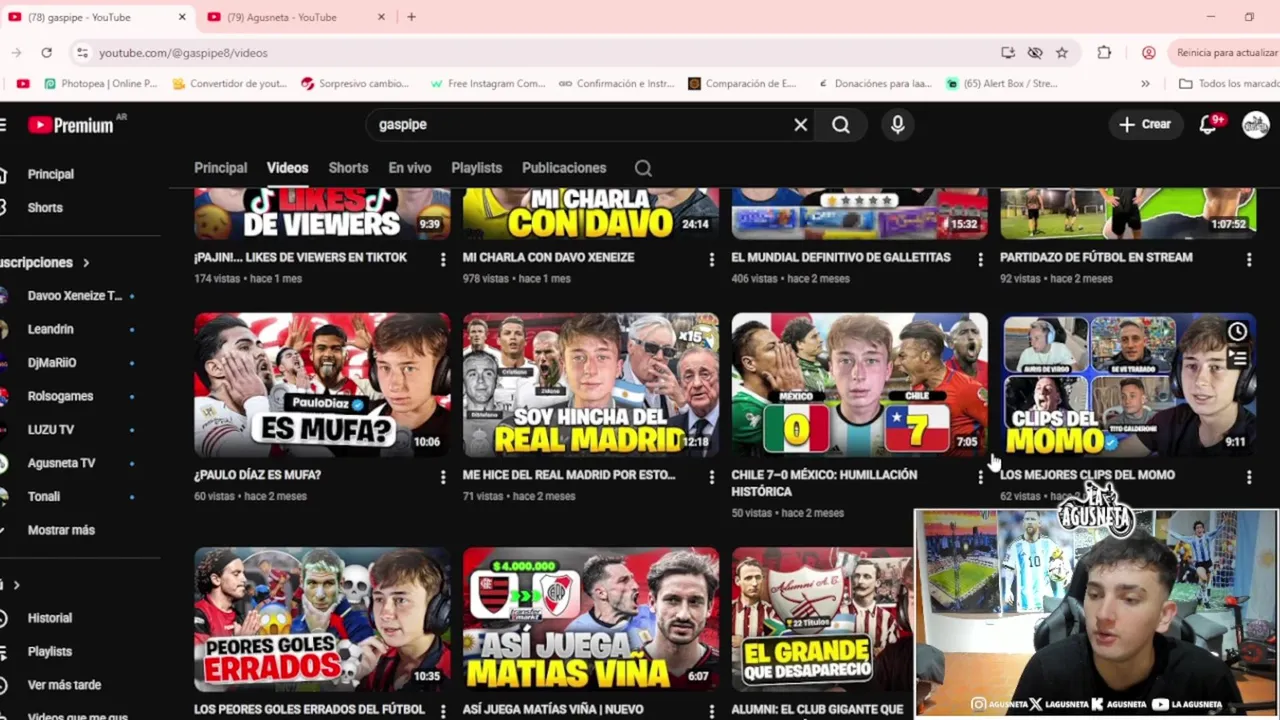
Task: Play Chile 7-0 México thumbnail
Action: (859, 385)
